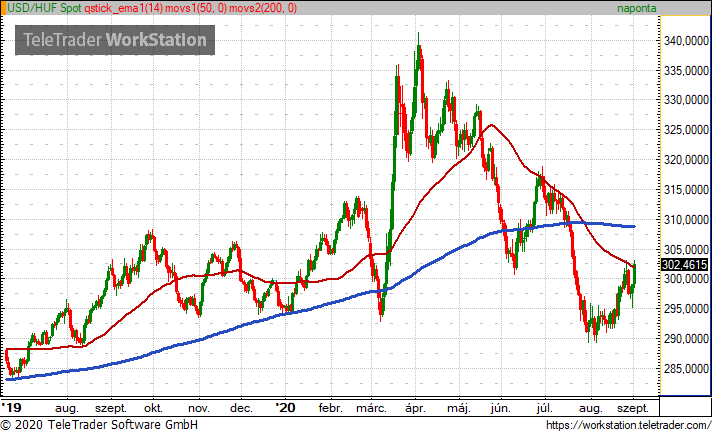The width and height of the screenshot is (712, 434).
Task: Click the 'júl.' time axis label
Action: point(545,408)
